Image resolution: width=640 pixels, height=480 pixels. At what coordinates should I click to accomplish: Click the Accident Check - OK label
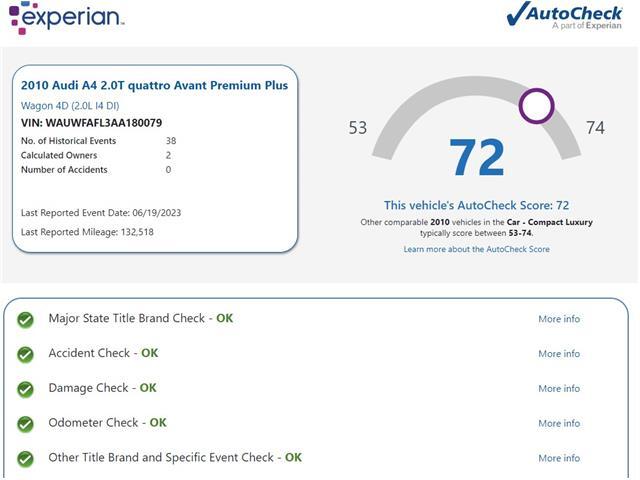tap(103, 353)
